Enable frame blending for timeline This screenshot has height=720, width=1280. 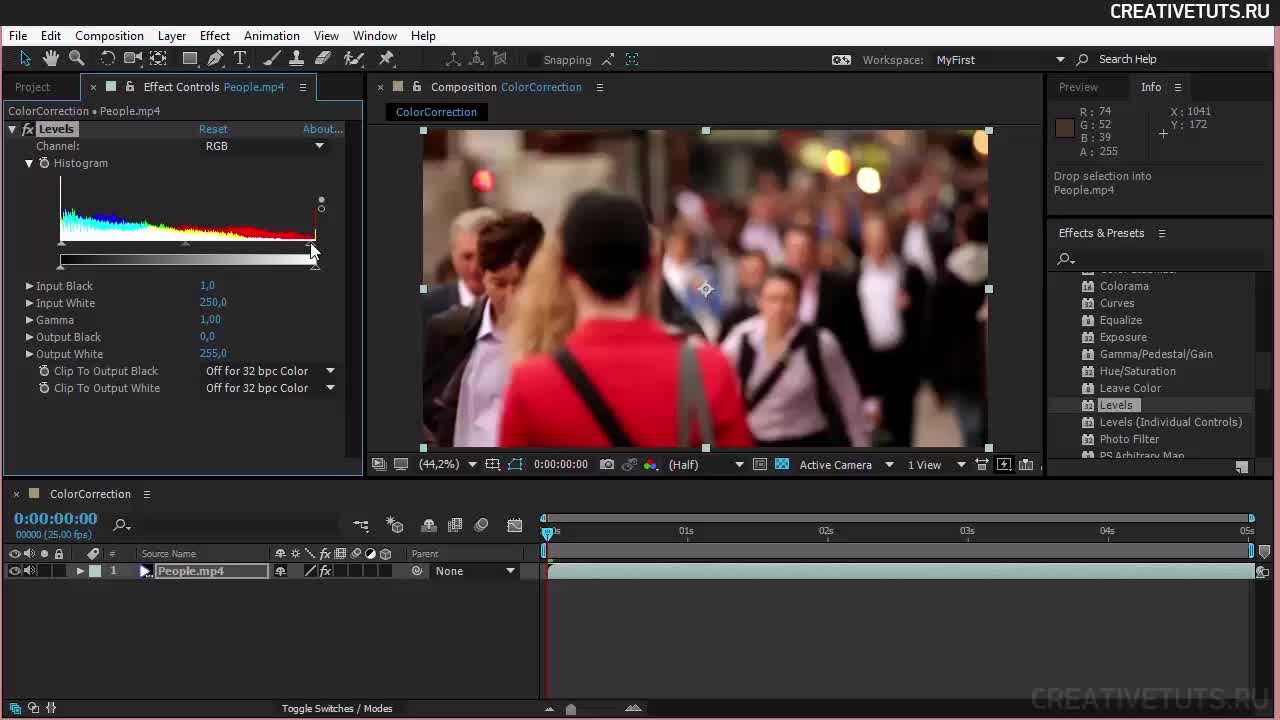pyautogui.click(x=455, y=525)
